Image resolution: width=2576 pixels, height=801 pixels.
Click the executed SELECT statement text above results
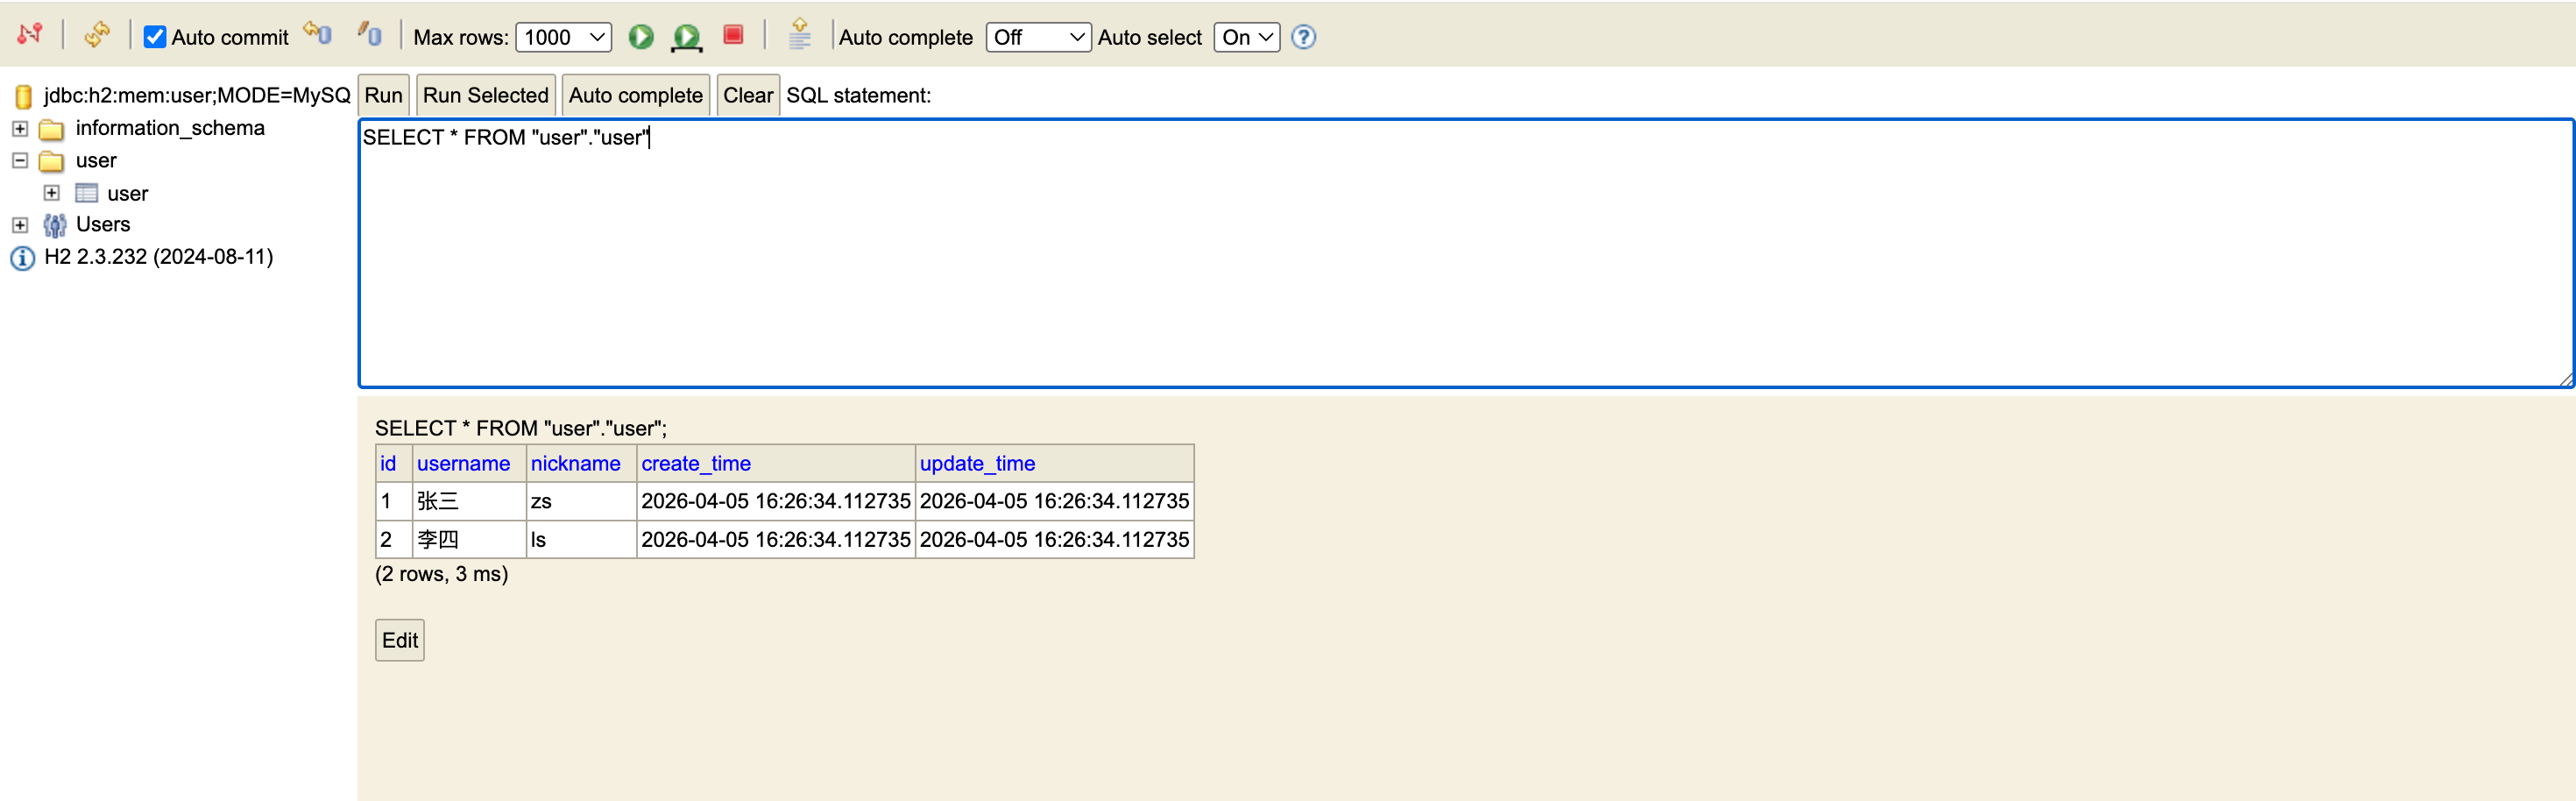(521, 428)
